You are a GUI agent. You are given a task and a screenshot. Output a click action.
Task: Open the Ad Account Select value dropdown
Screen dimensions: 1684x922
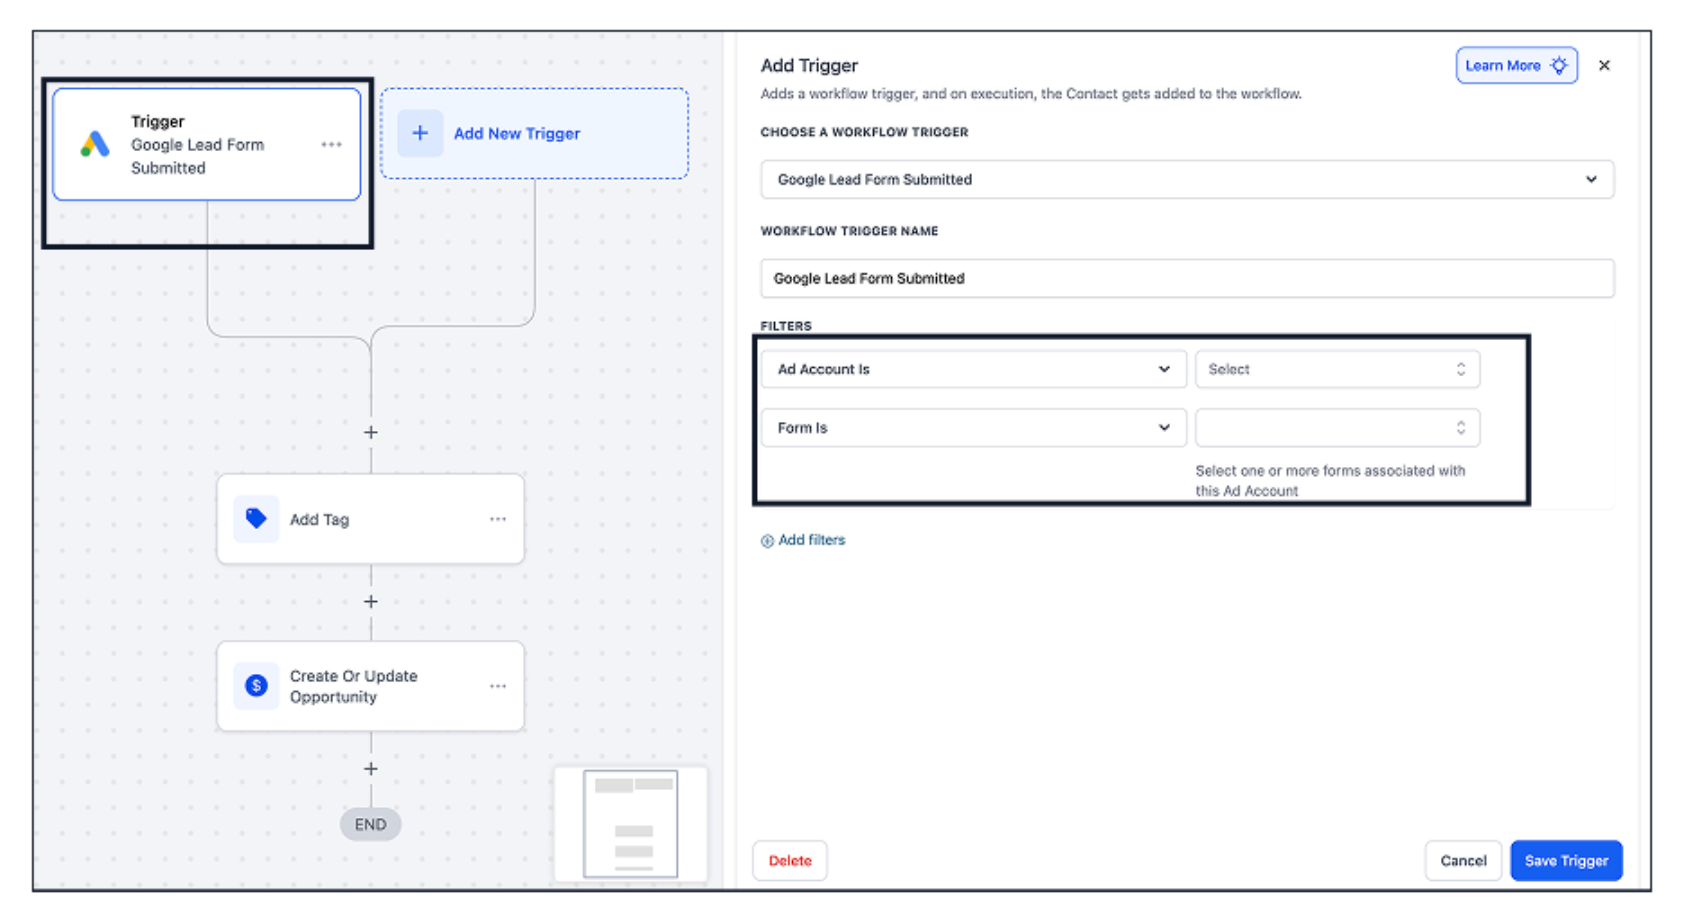coord(1337,369)
